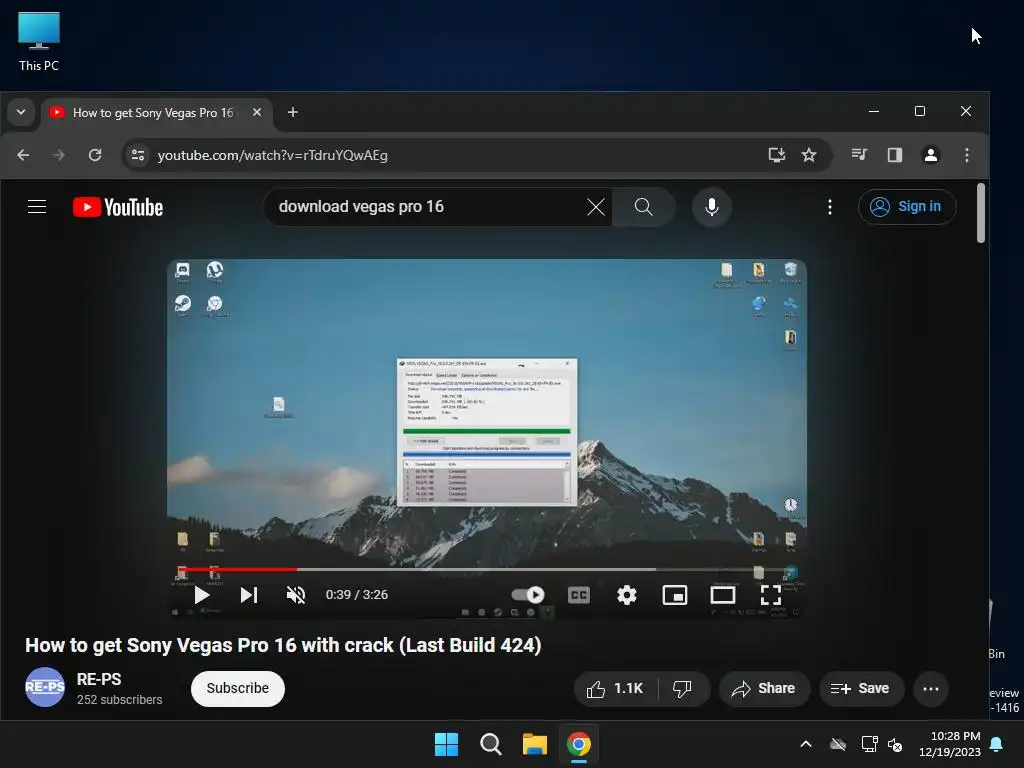
Task: Open YouTube settings three-dot menu
Action: tap(829, 207)
